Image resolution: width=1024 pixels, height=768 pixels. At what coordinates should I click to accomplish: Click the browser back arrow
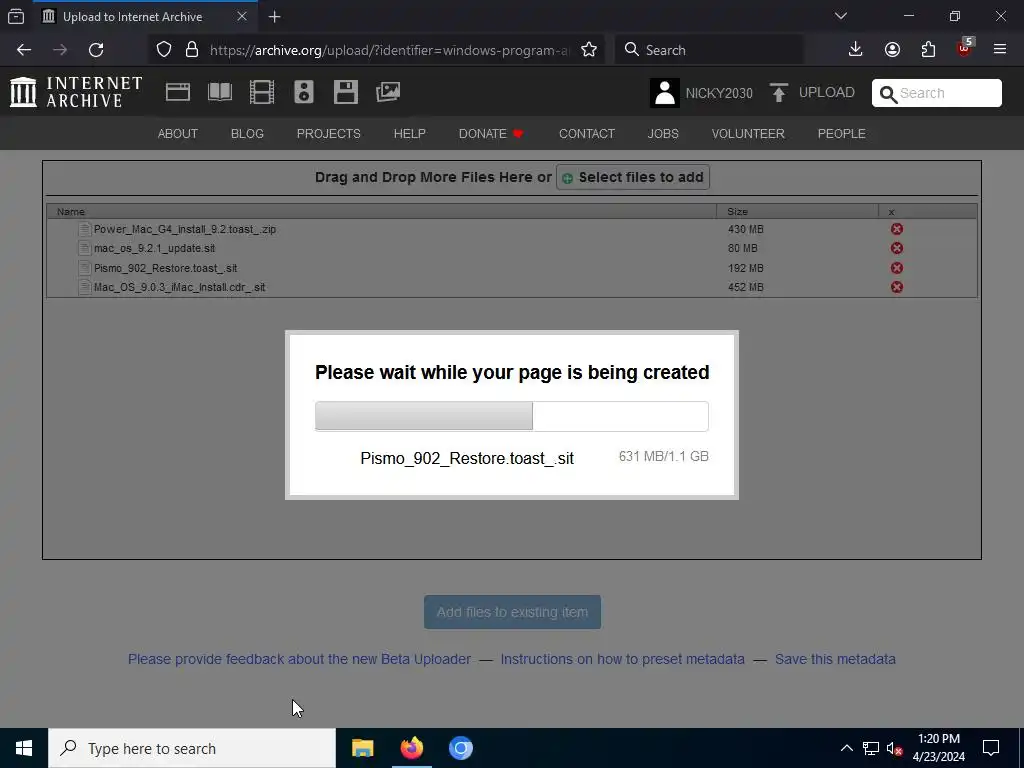coord(24,50)
